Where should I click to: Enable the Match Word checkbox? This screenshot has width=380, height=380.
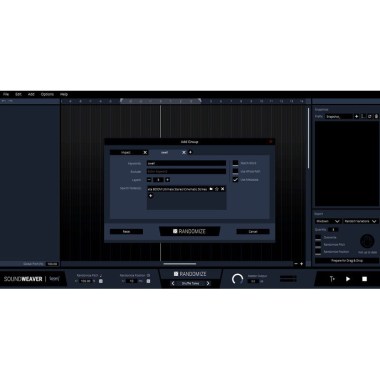[x=235, y=163]
